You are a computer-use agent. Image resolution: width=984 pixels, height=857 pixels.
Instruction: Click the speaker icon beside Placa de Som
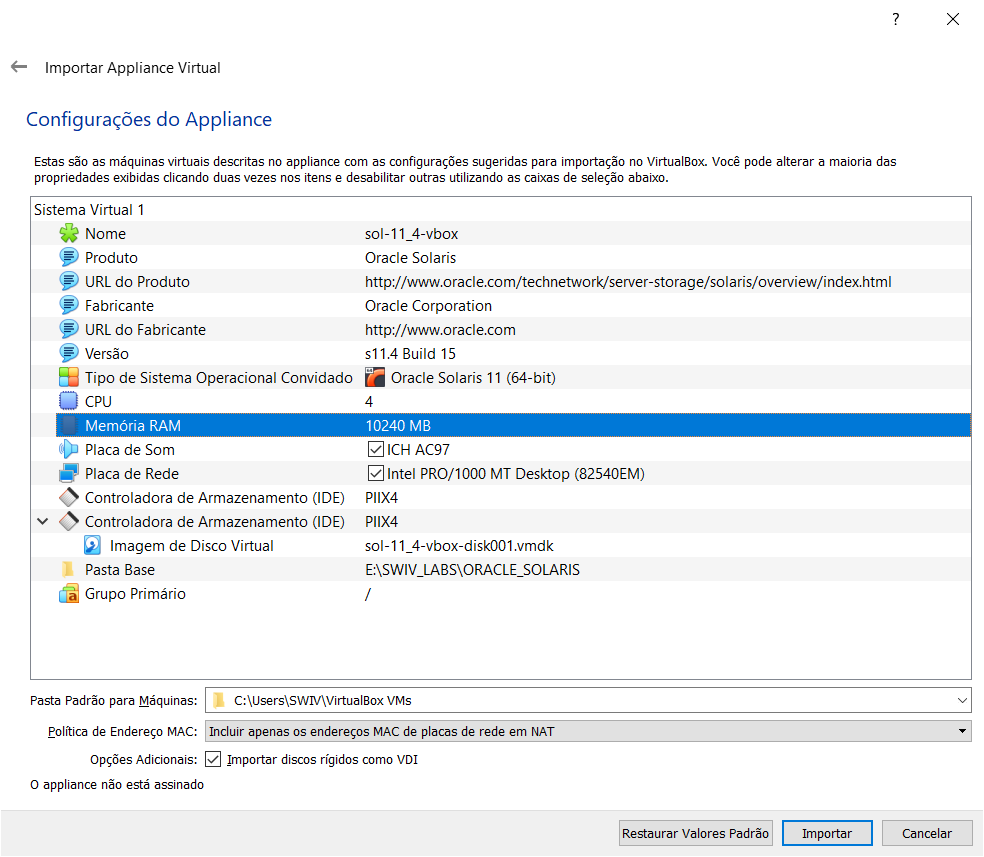(x=68, y=449)
